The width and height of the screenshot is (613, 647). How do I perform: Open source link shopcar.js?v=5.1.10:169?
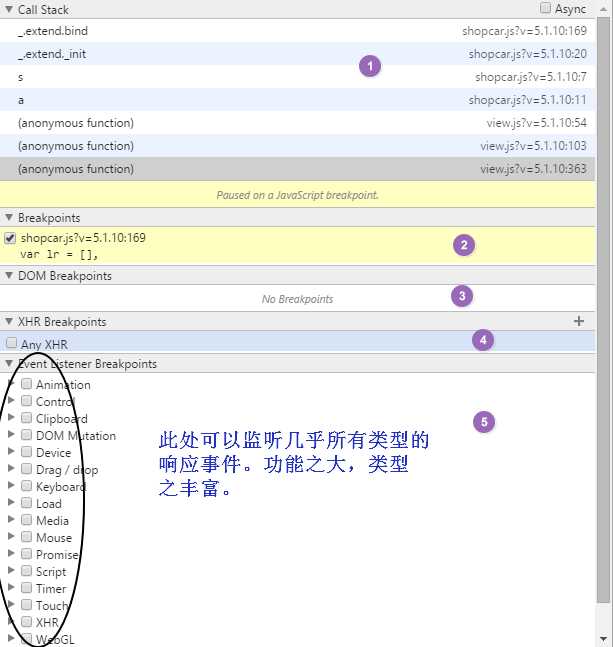point(524,31)
